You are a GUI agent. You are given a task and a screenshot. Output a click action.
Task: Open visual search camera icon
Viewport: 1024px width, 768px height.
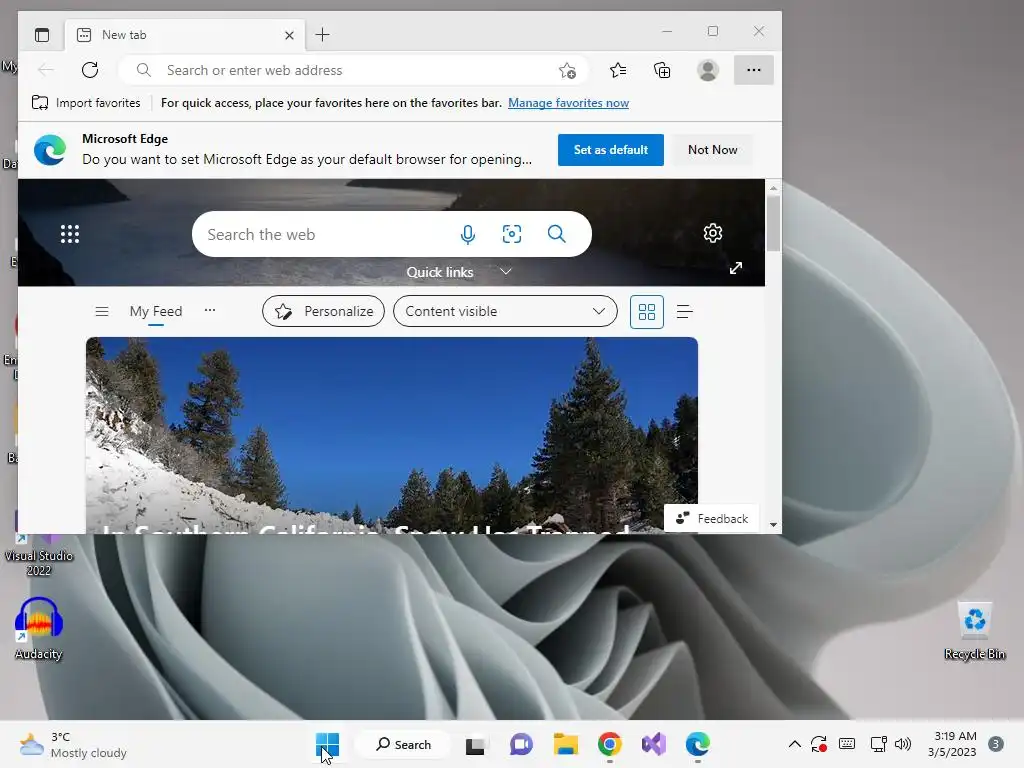pos(512,234)
